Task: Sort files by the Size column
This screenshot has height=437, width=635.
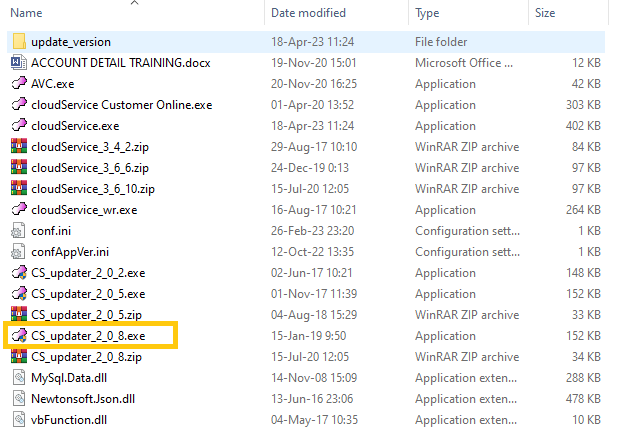Action: [545, 13]
